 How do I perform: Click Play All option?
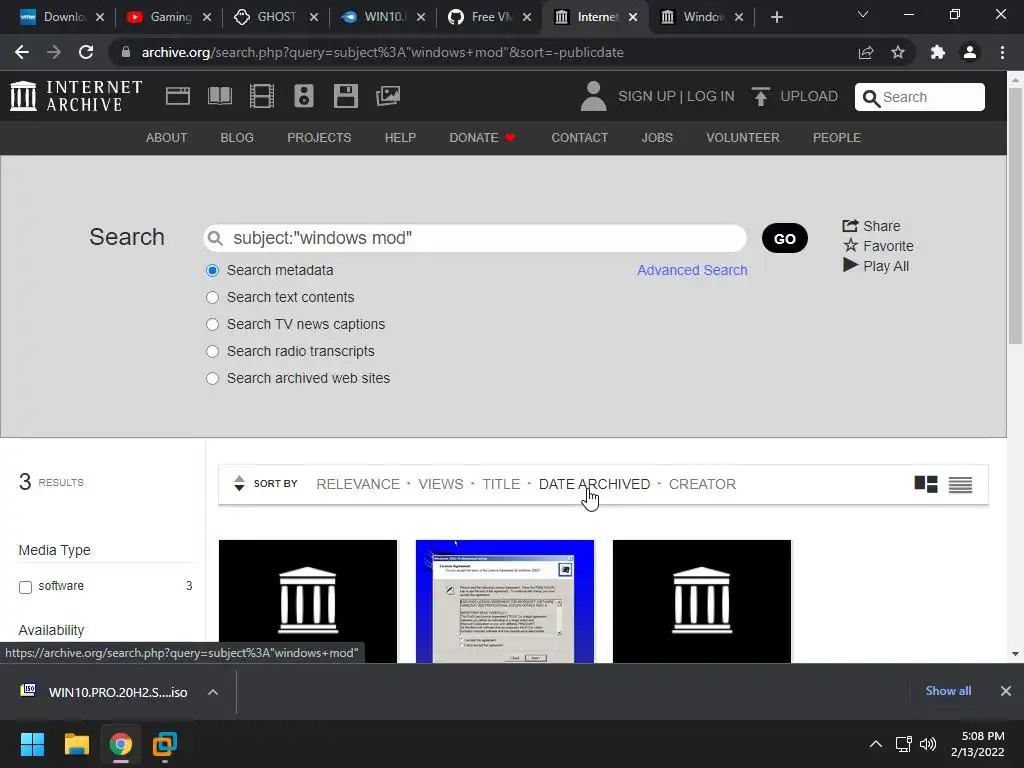(x=876, y=266)
